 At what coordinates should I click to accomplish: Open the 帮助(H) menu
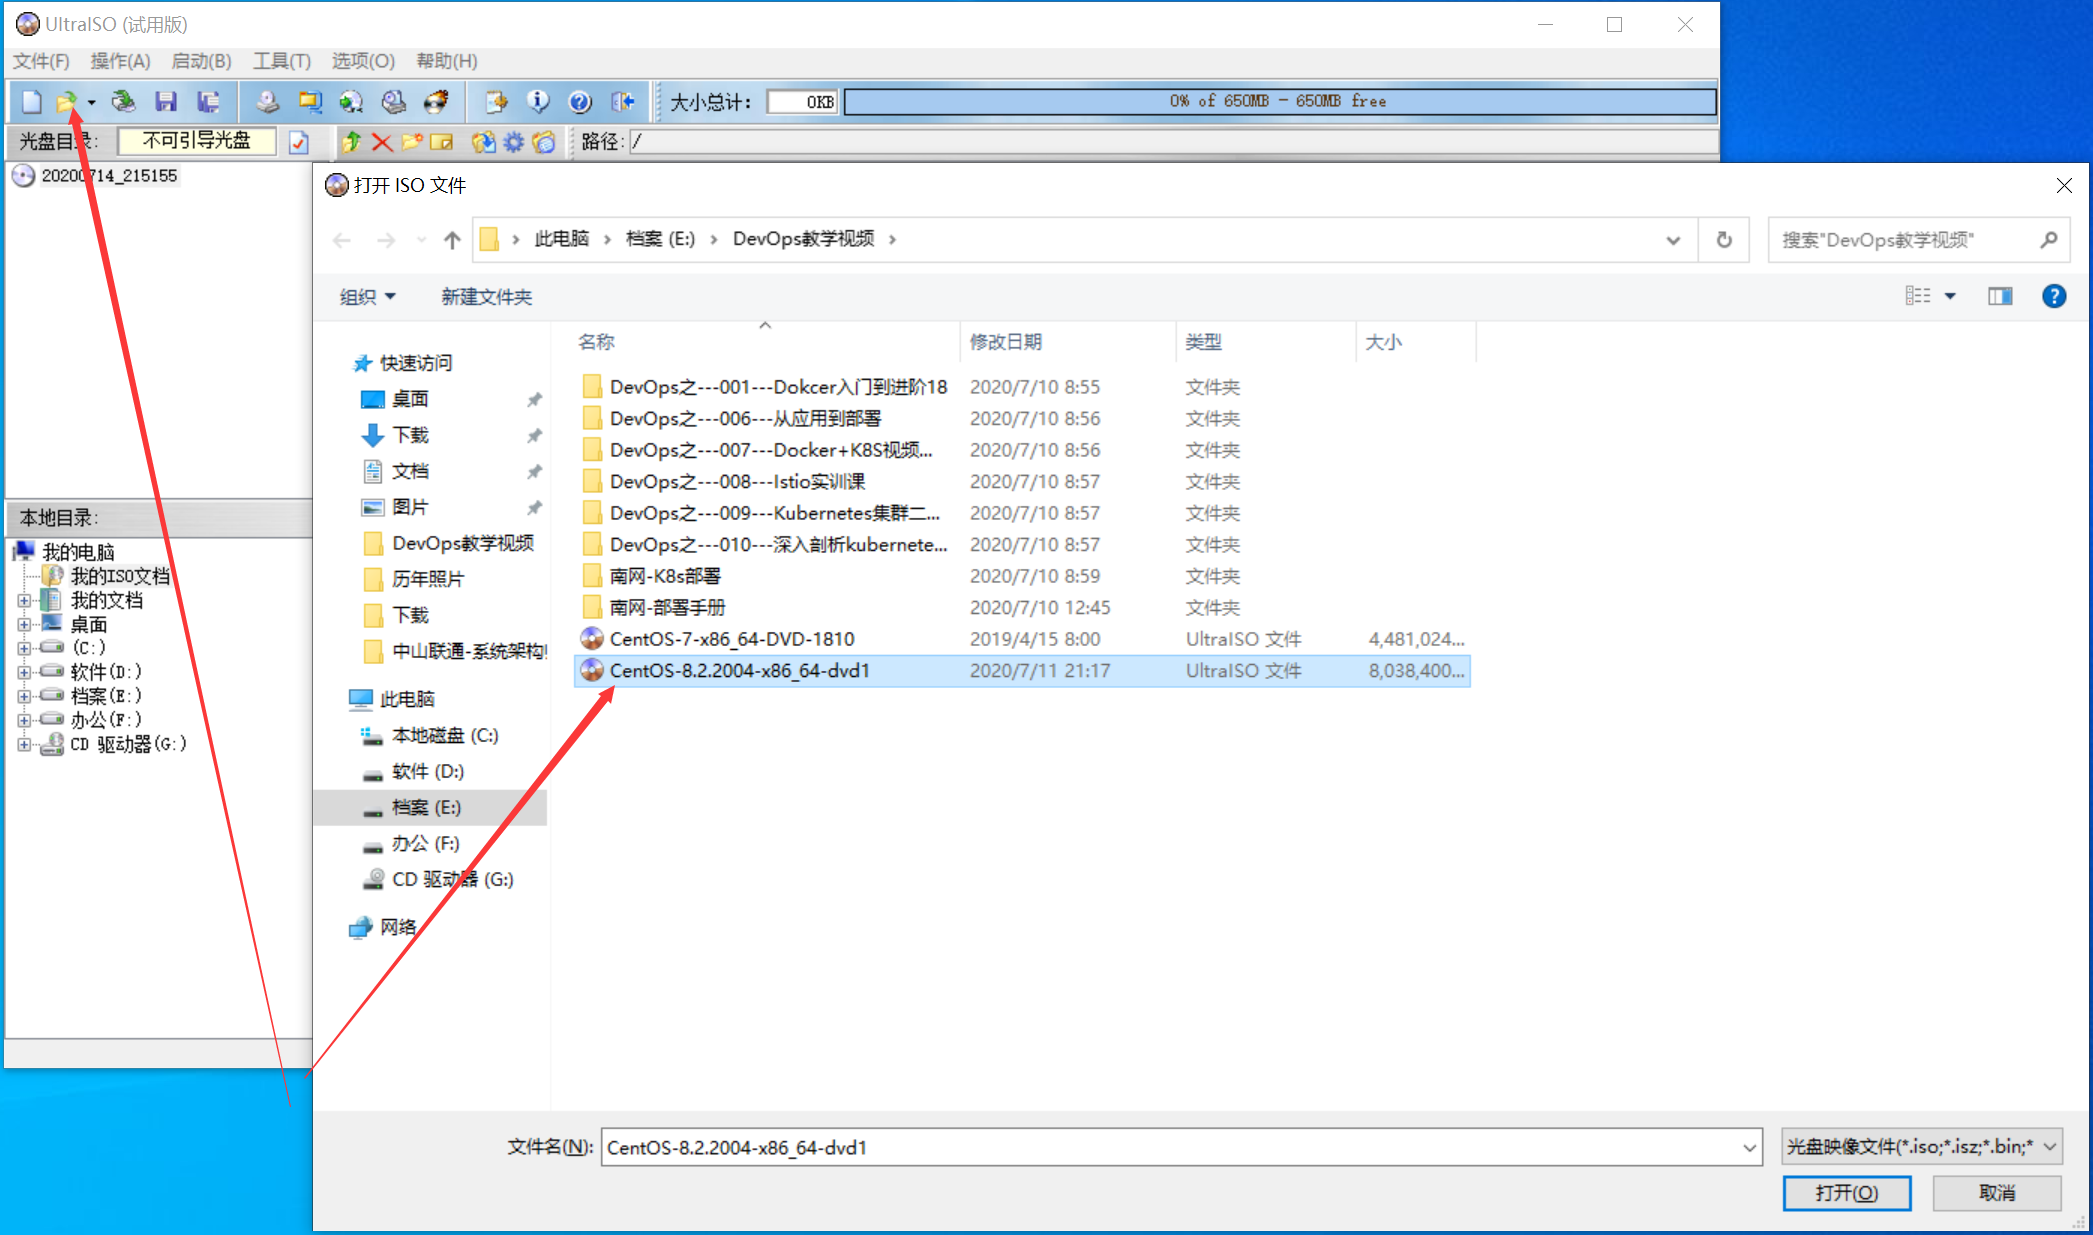click(447, 61)
